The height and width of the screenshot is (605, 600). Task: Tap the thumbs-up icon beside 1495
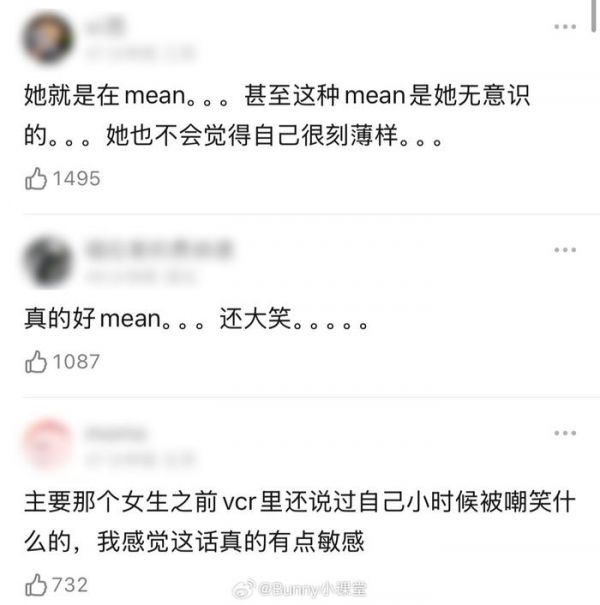click(x=36, y=179)
